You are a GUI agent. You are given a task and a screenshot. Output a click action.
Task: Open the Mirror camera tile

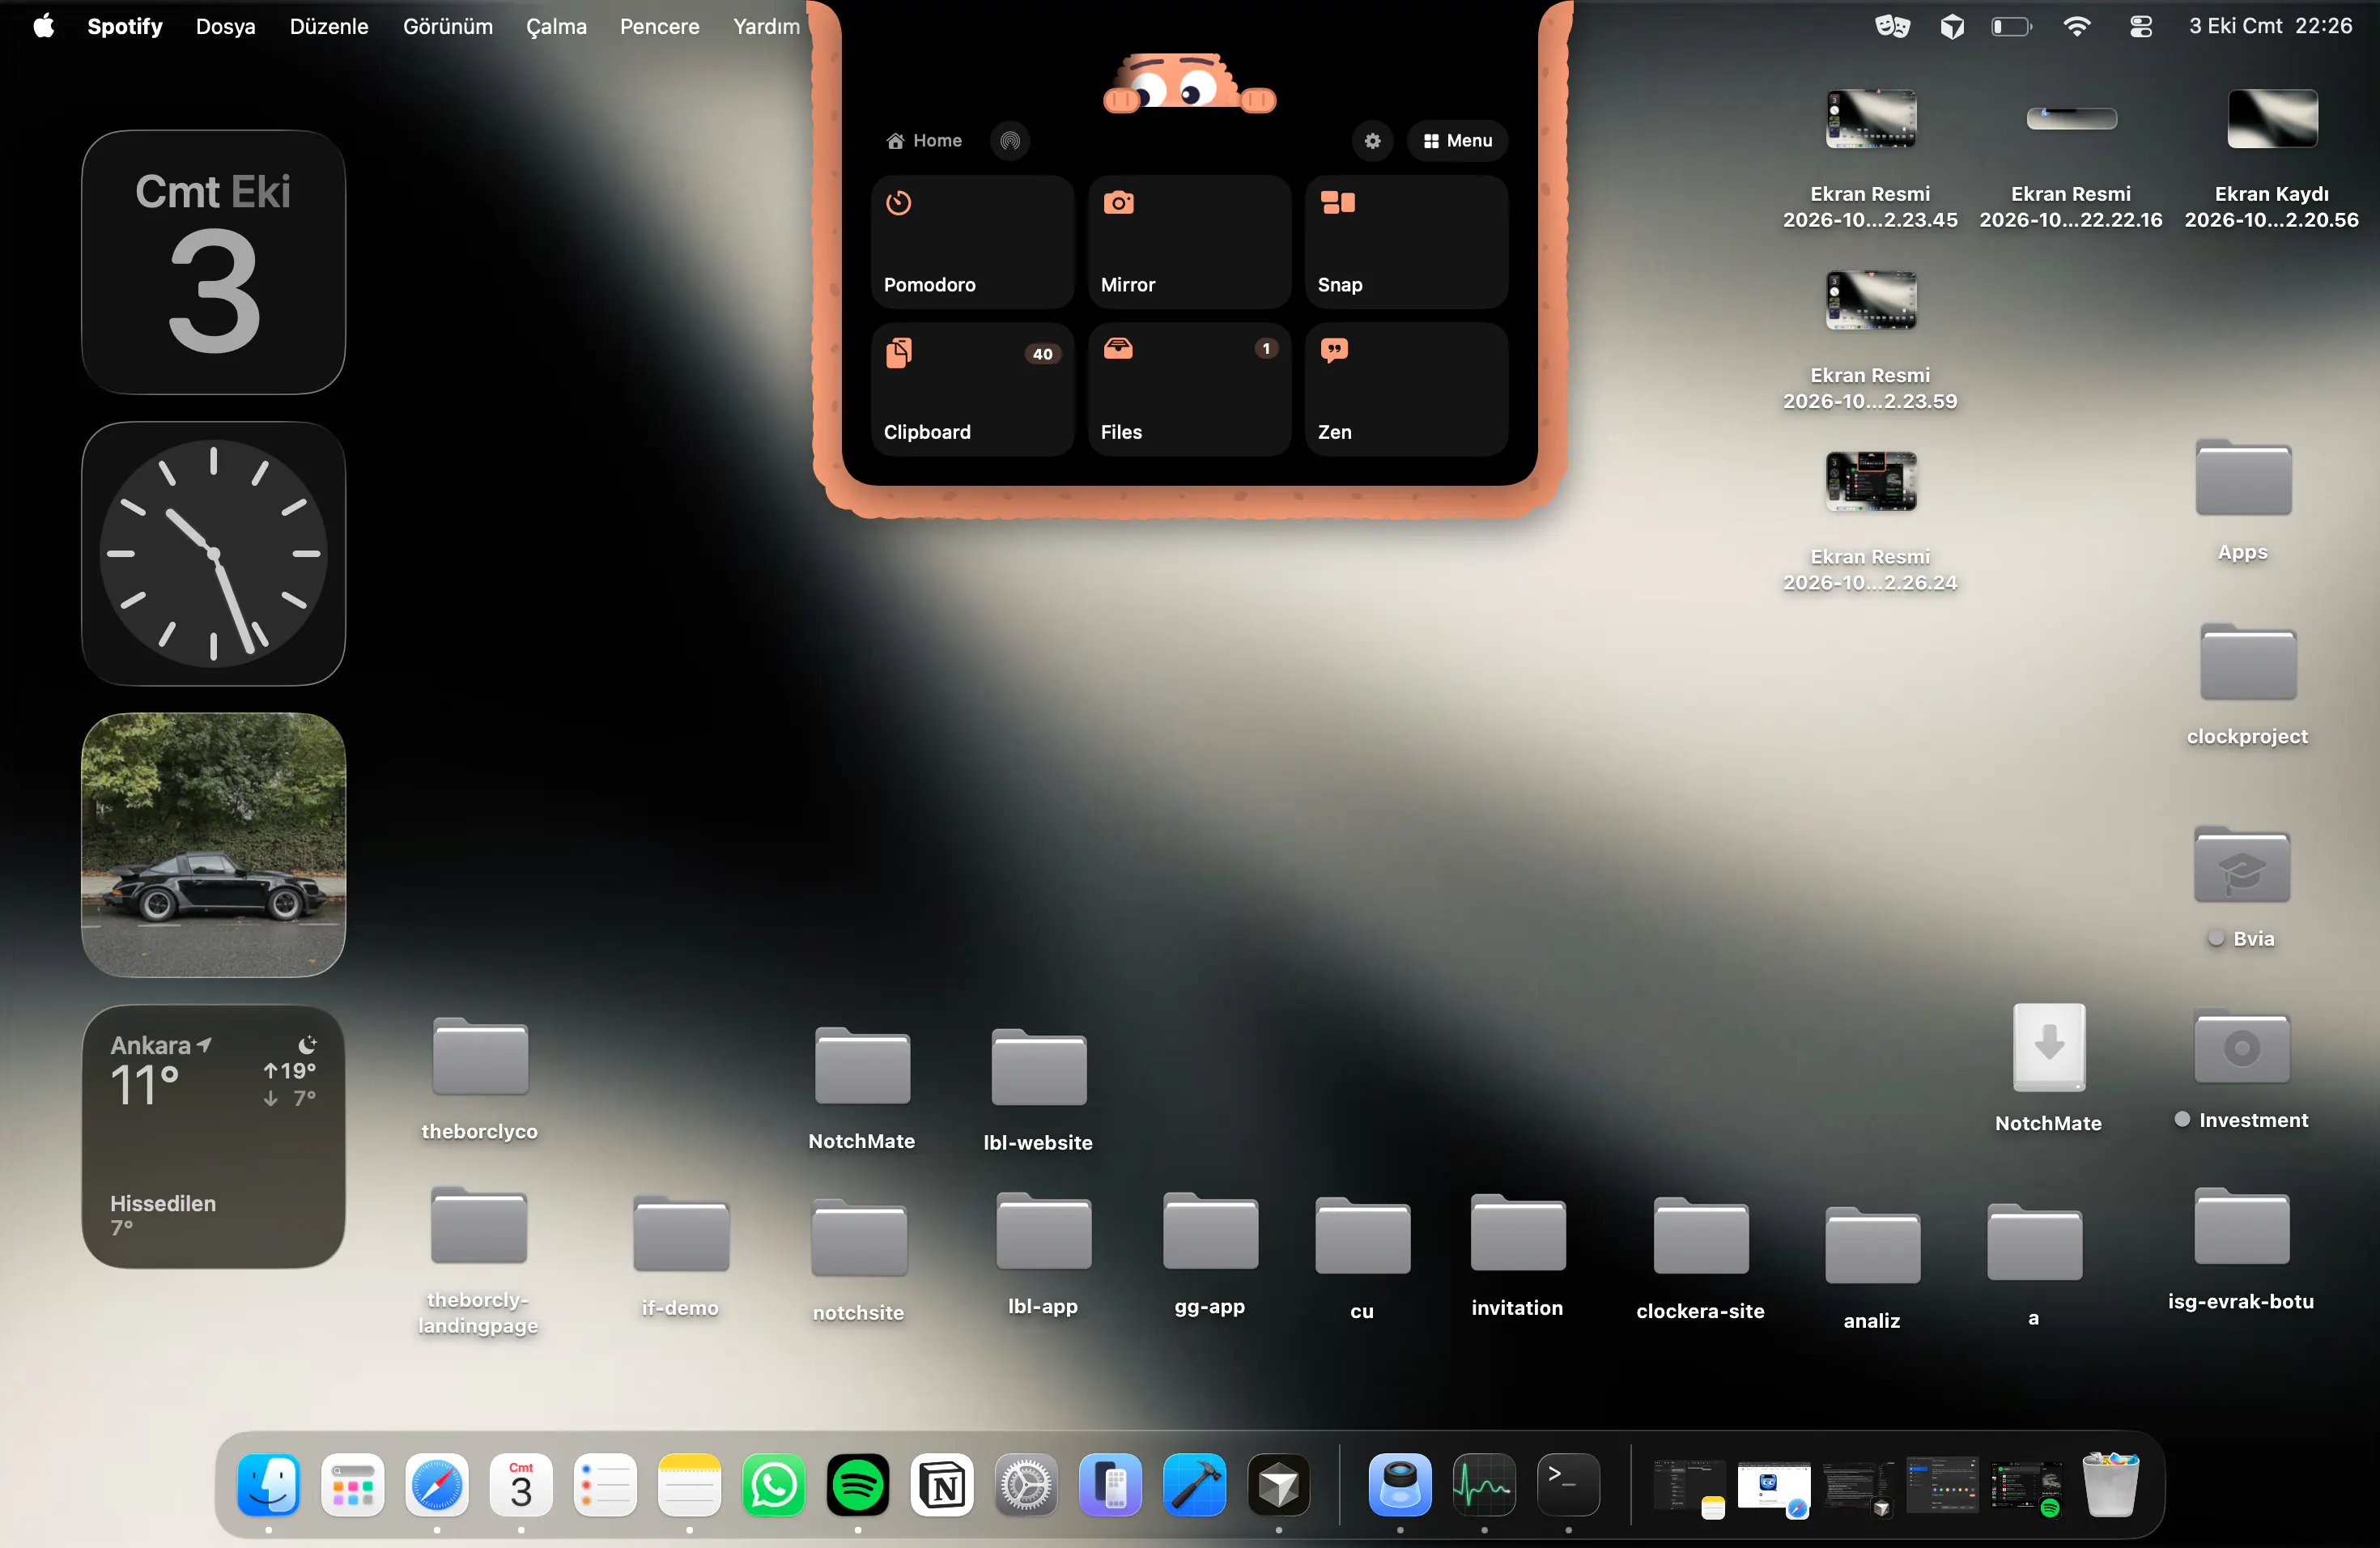[1189, 242]
